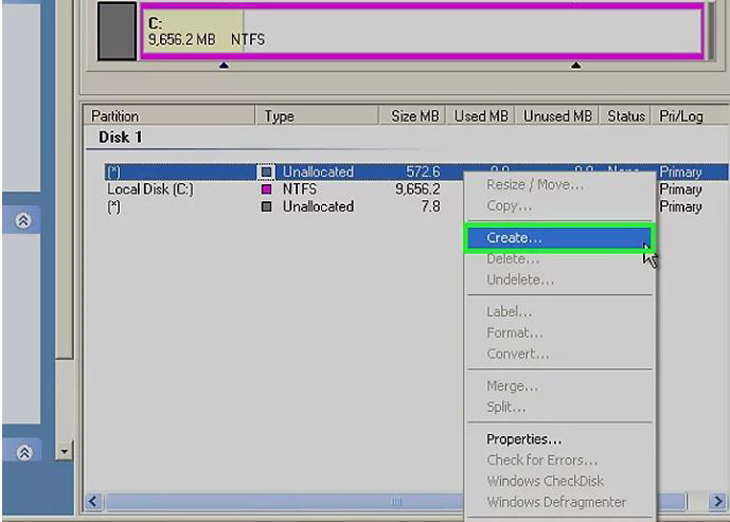Click the right triangle marker under the disk map
730x522 pixels.
pos(576,65)
